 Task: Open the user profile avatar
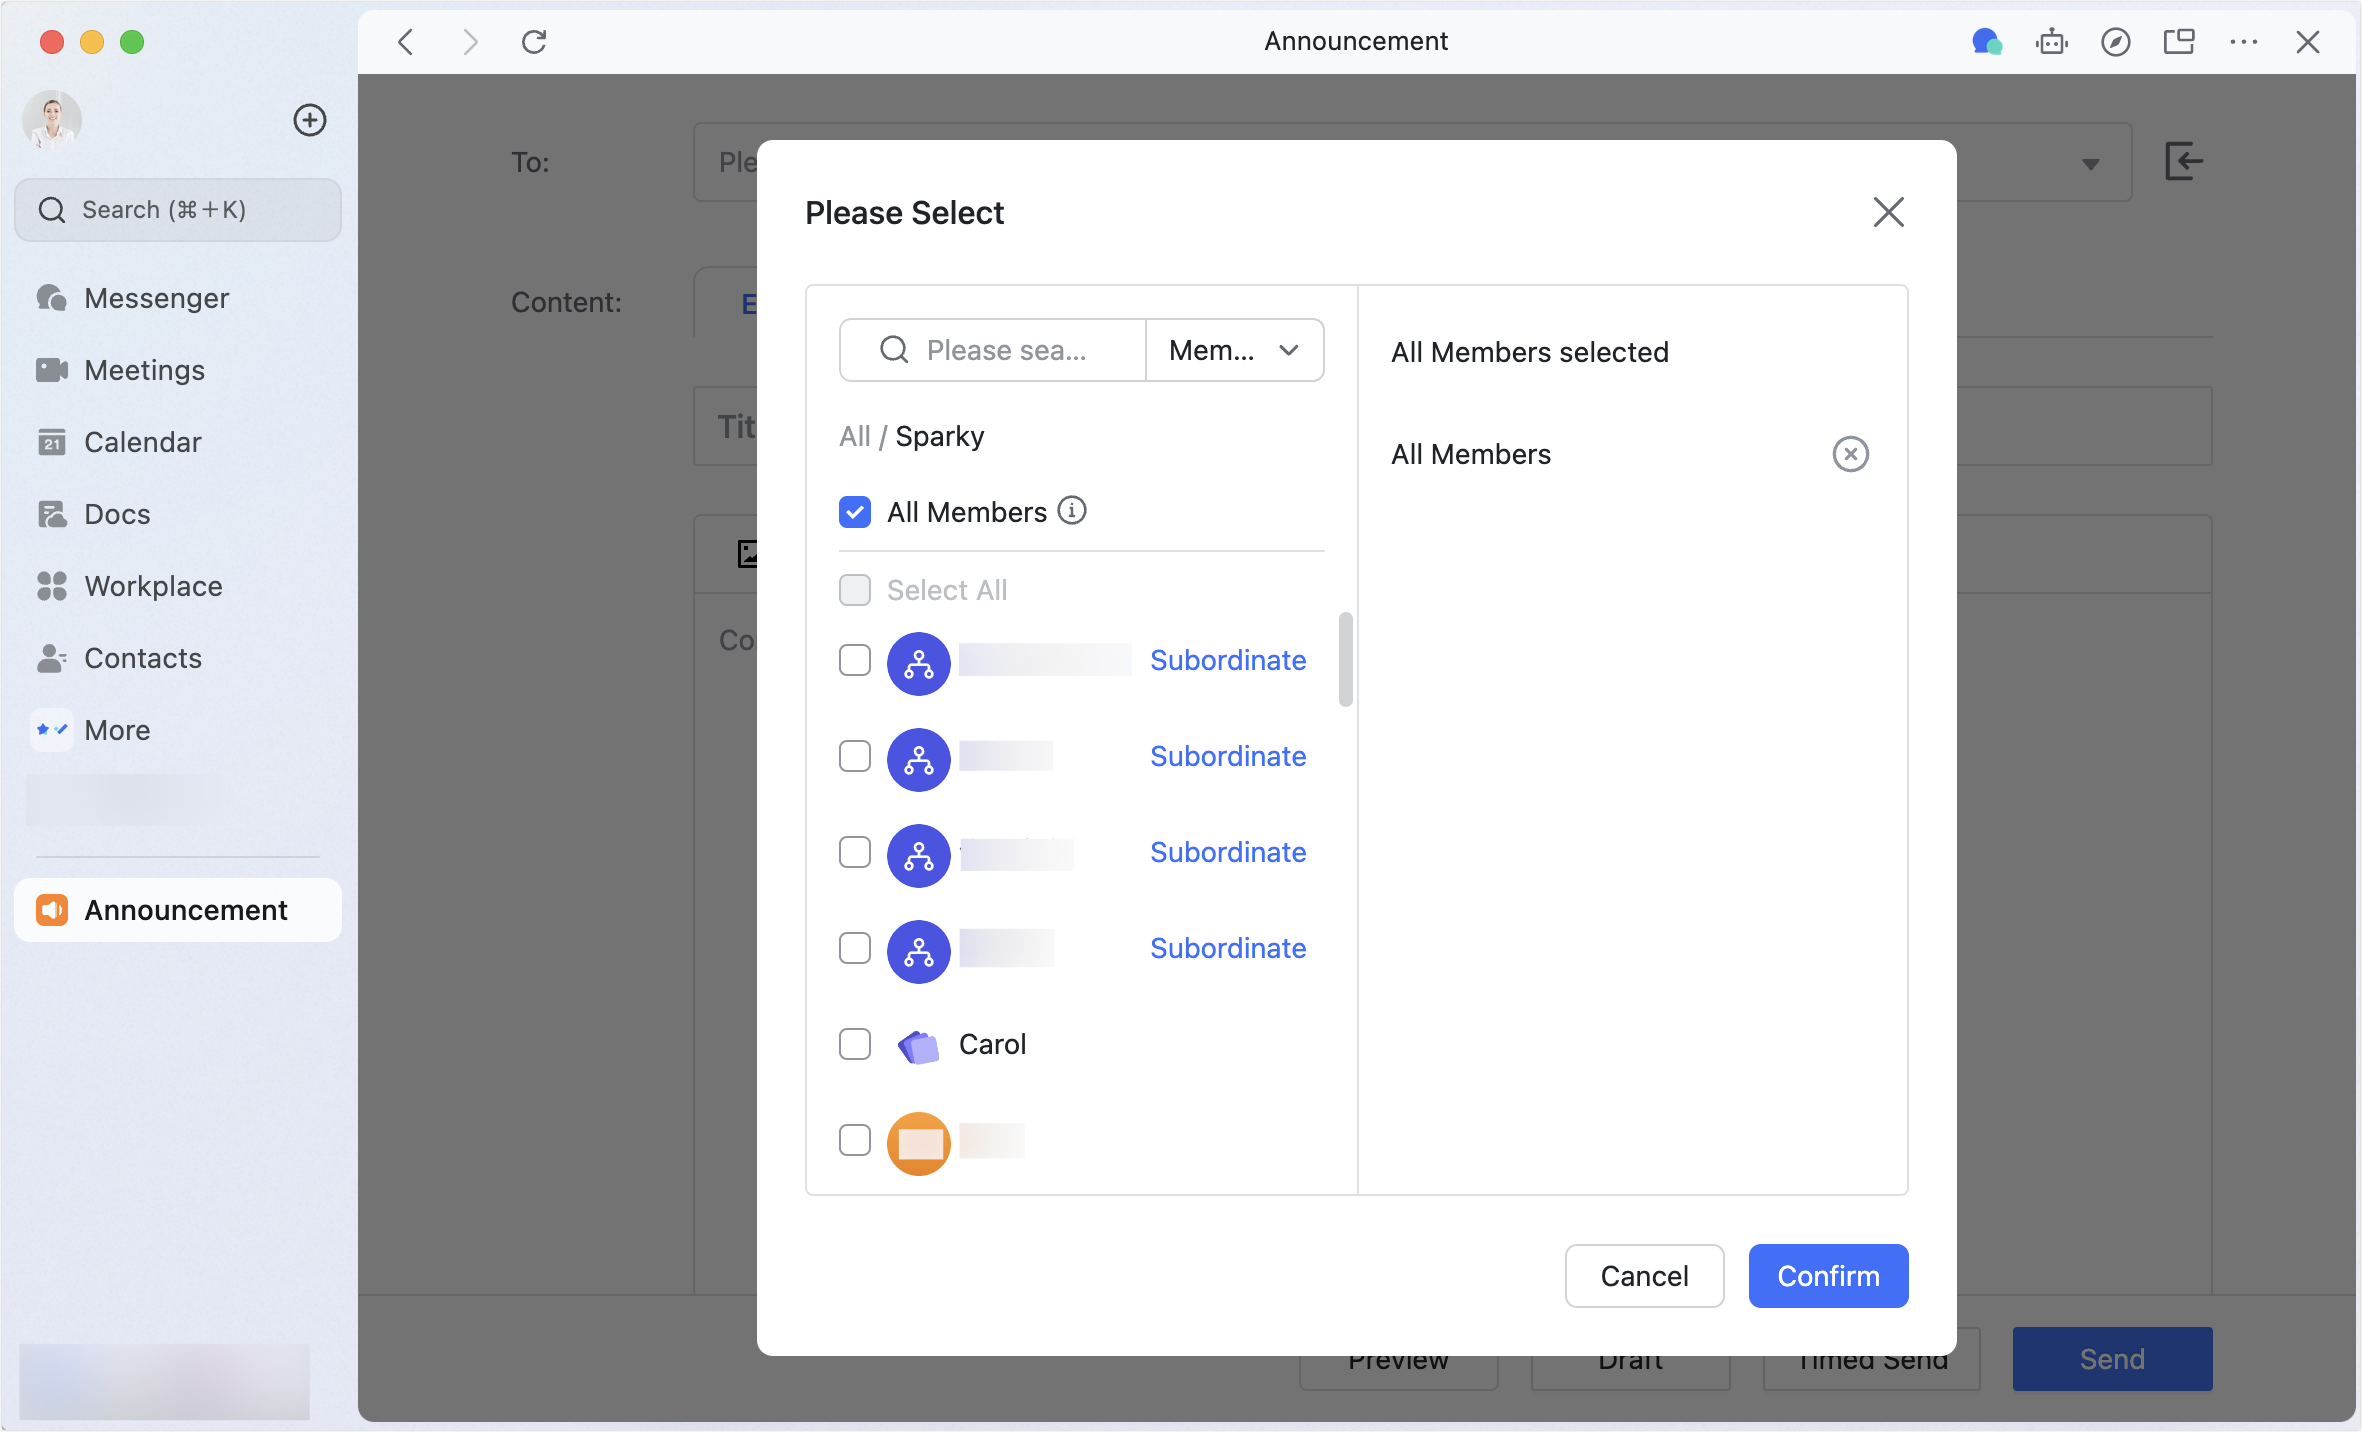click(52, 120)
